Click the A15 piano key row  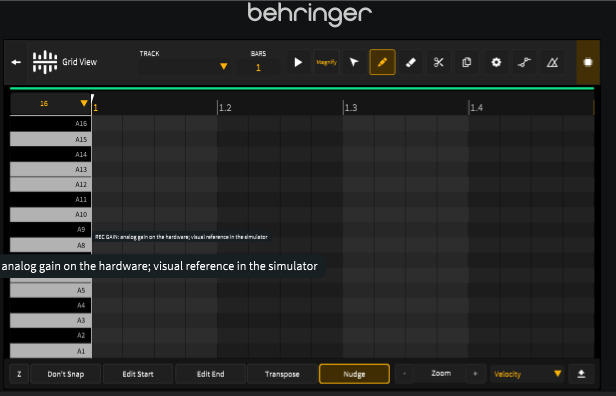pos(50,139)
